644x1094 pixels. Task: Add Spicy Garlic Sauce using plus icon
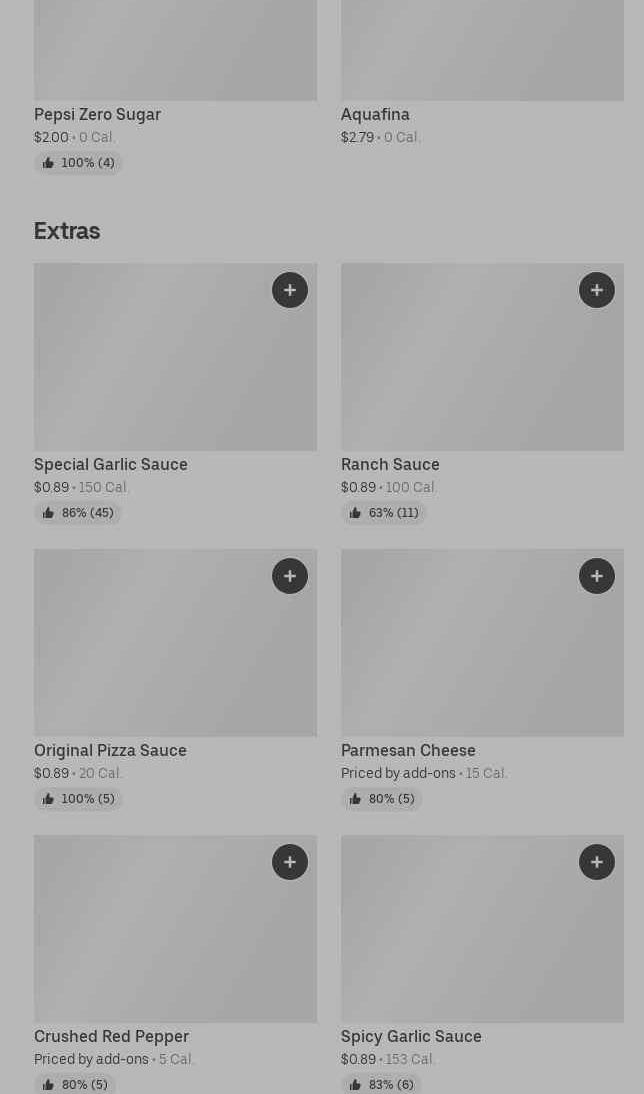coord(597,862)
